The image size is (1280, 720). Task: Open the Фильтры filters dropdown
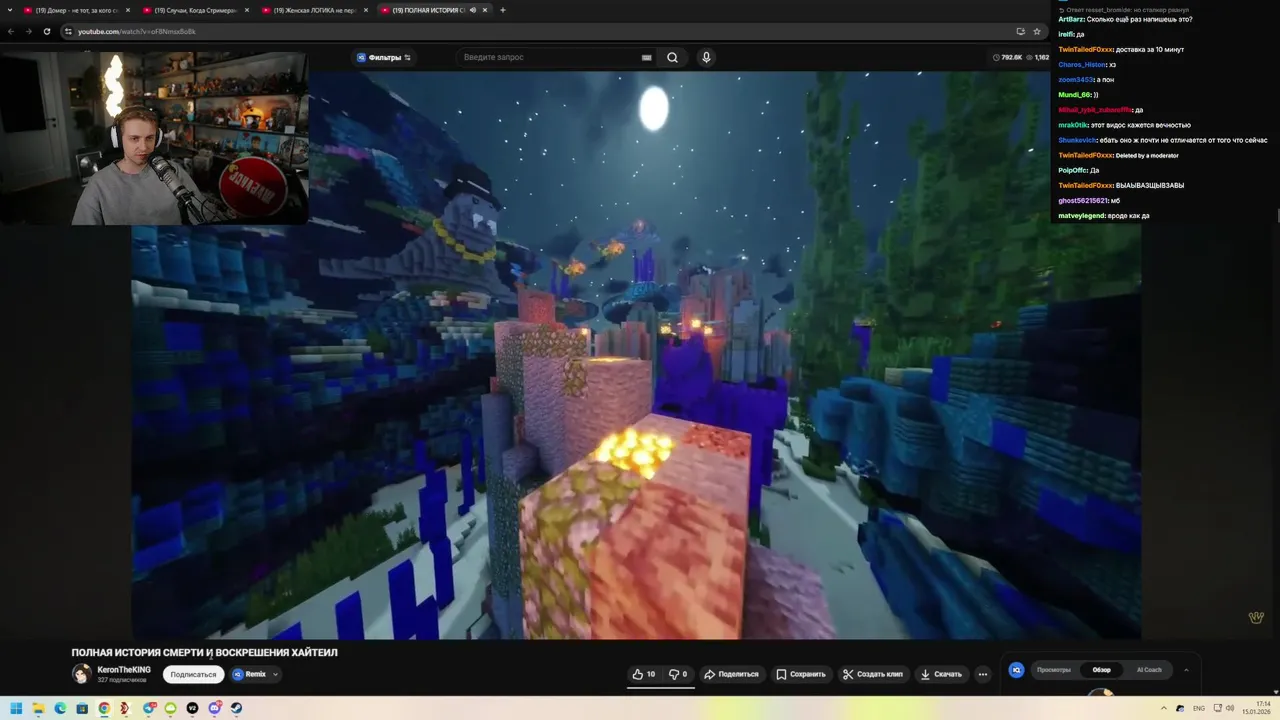tap(384, 57)
